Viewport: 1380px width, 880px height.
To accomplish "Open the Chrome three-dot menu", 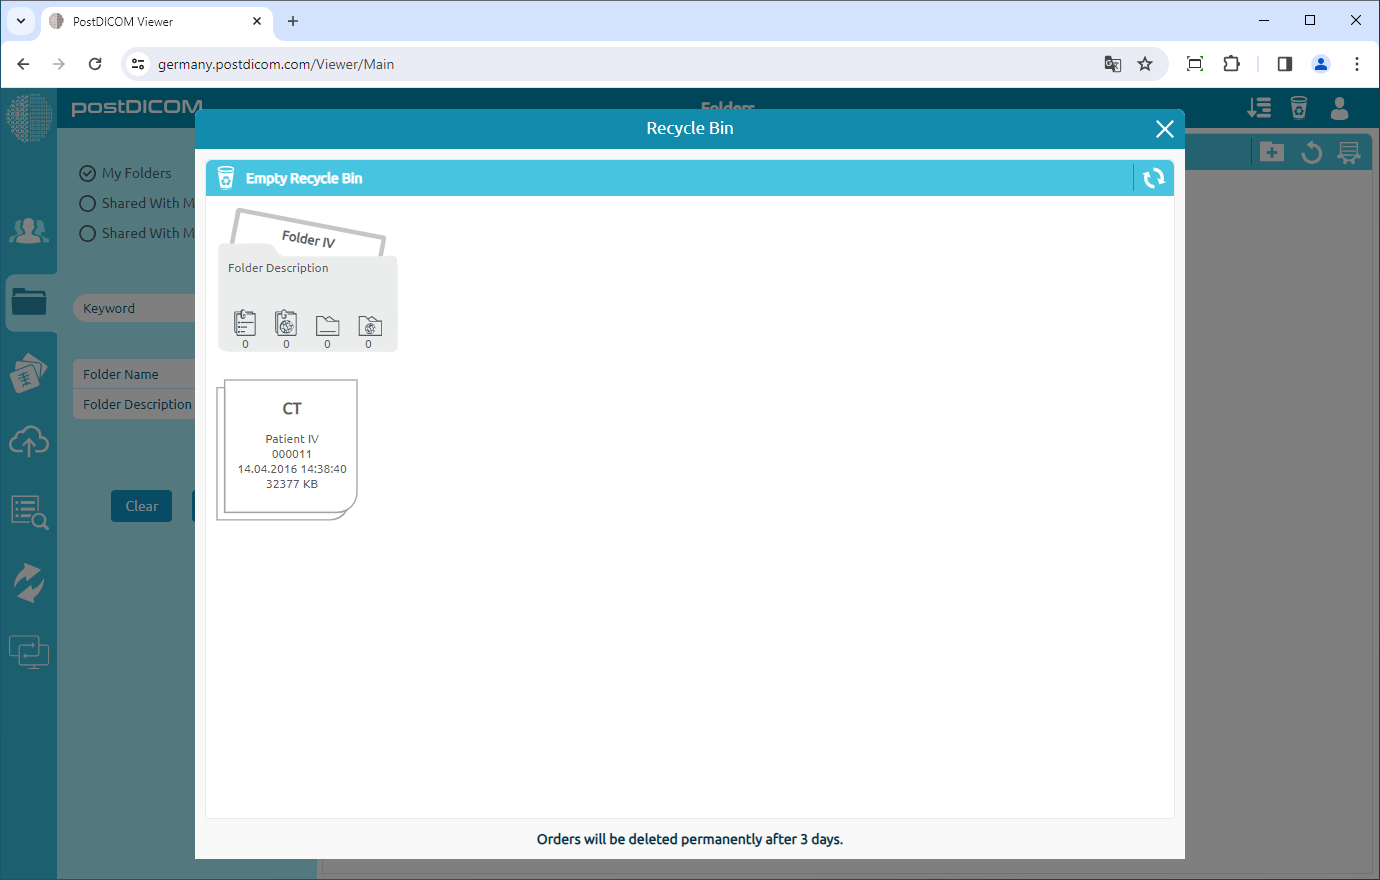I will tap(1357, 63).
